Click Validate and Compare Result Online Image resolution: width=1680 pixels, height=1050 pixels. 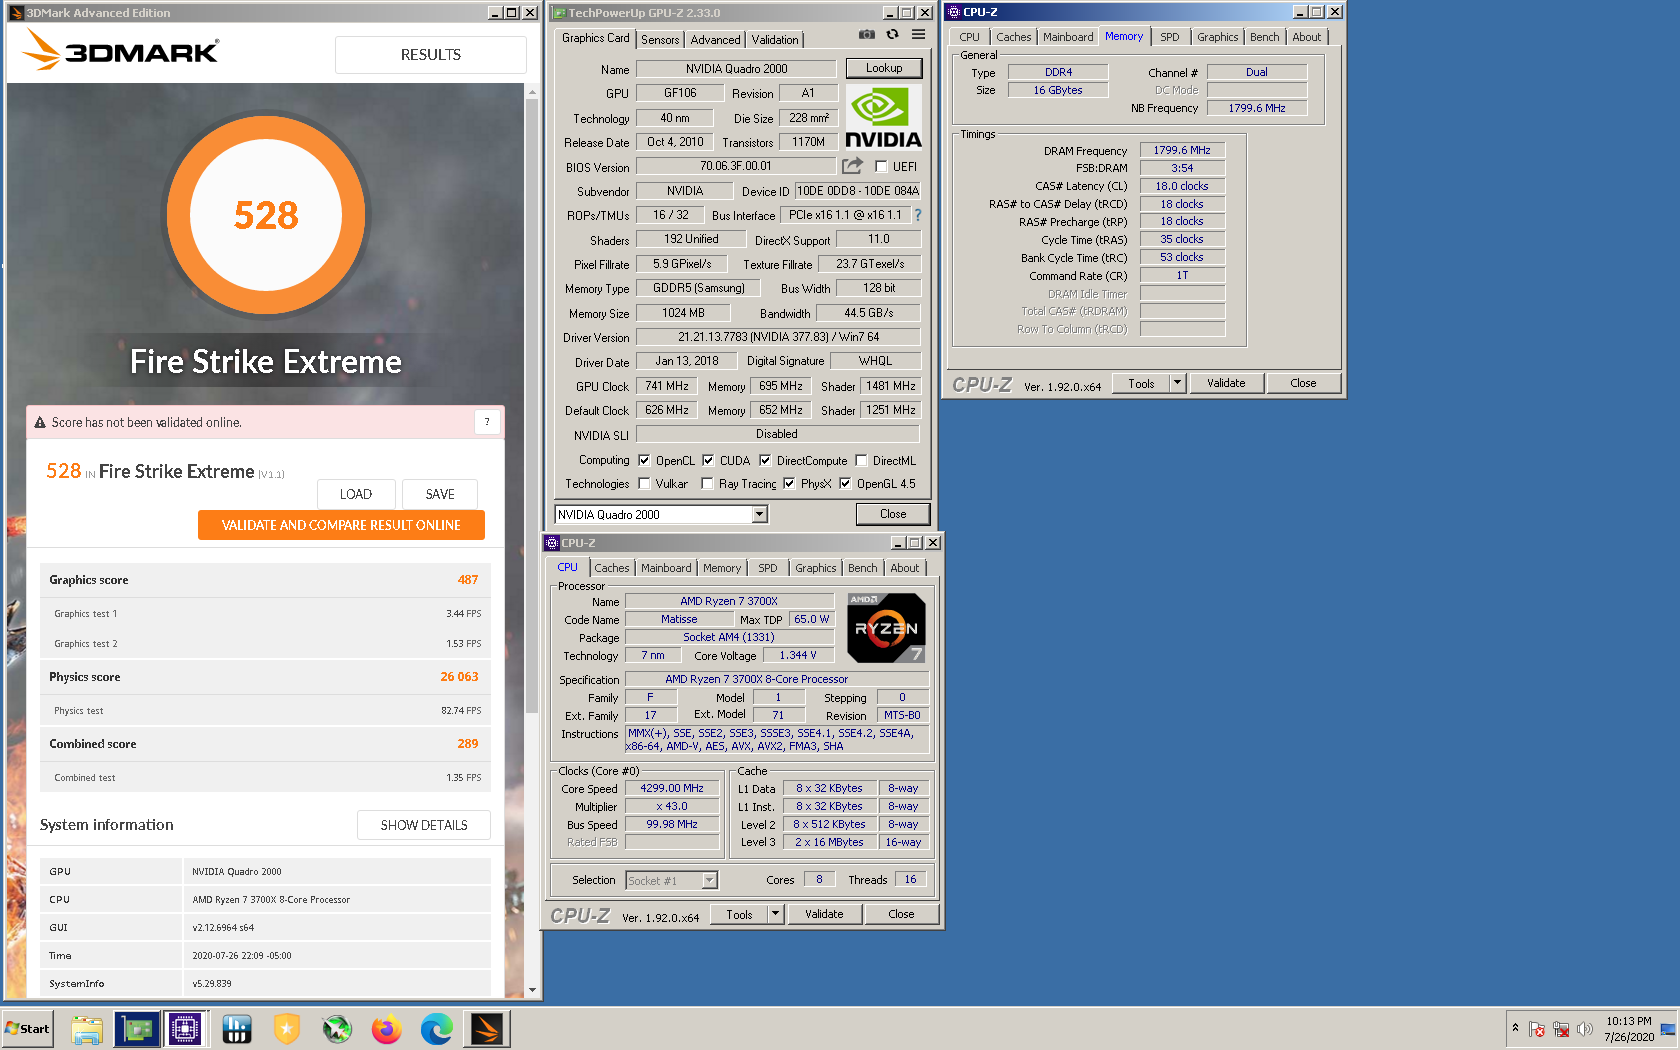pos(341,525)
